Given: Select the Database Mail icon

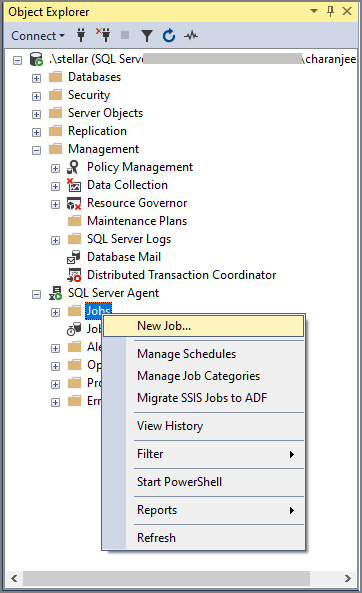Looking at the screenshot, I should (74, 257).
